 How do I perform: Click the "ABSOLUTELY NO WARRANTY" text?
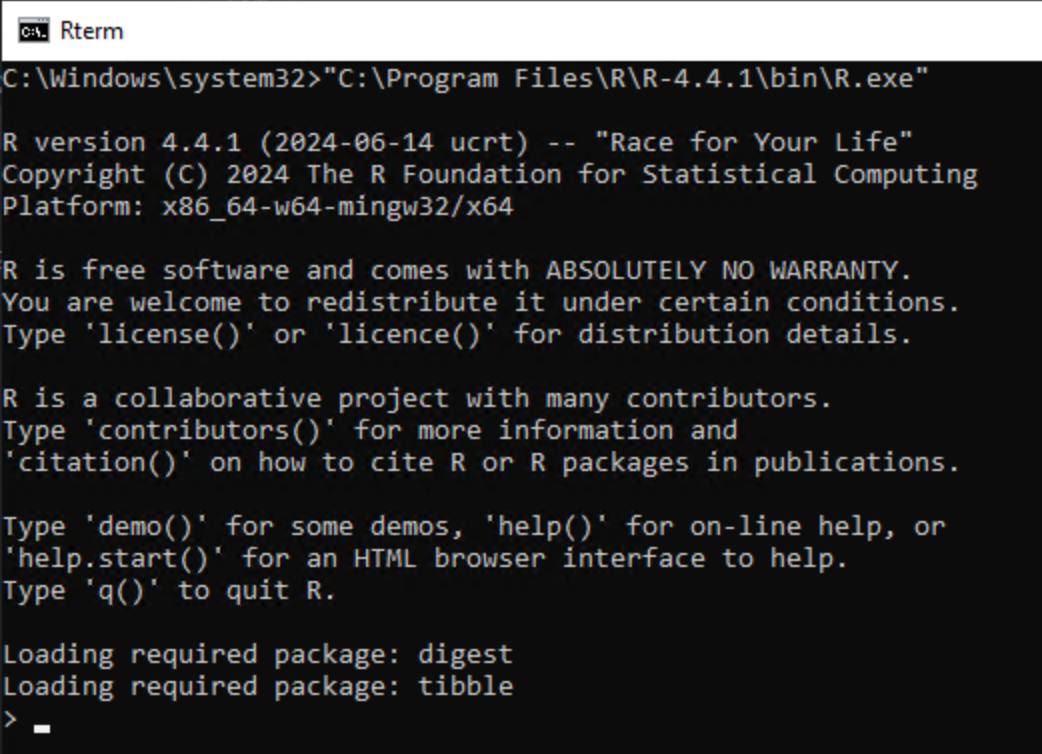[721, 270]
